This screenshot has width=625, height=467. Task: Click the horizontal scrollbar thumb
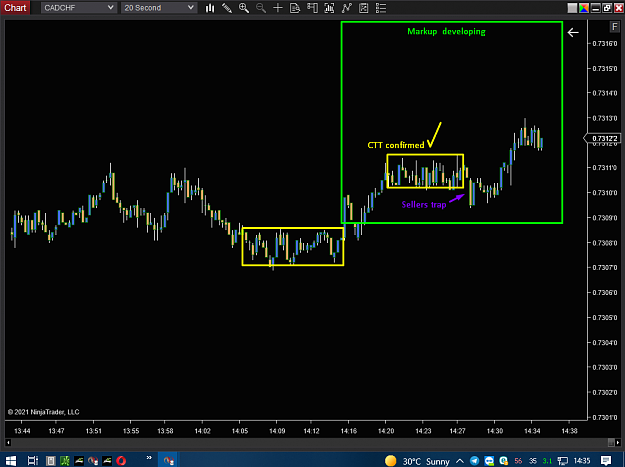coord(611,442)
